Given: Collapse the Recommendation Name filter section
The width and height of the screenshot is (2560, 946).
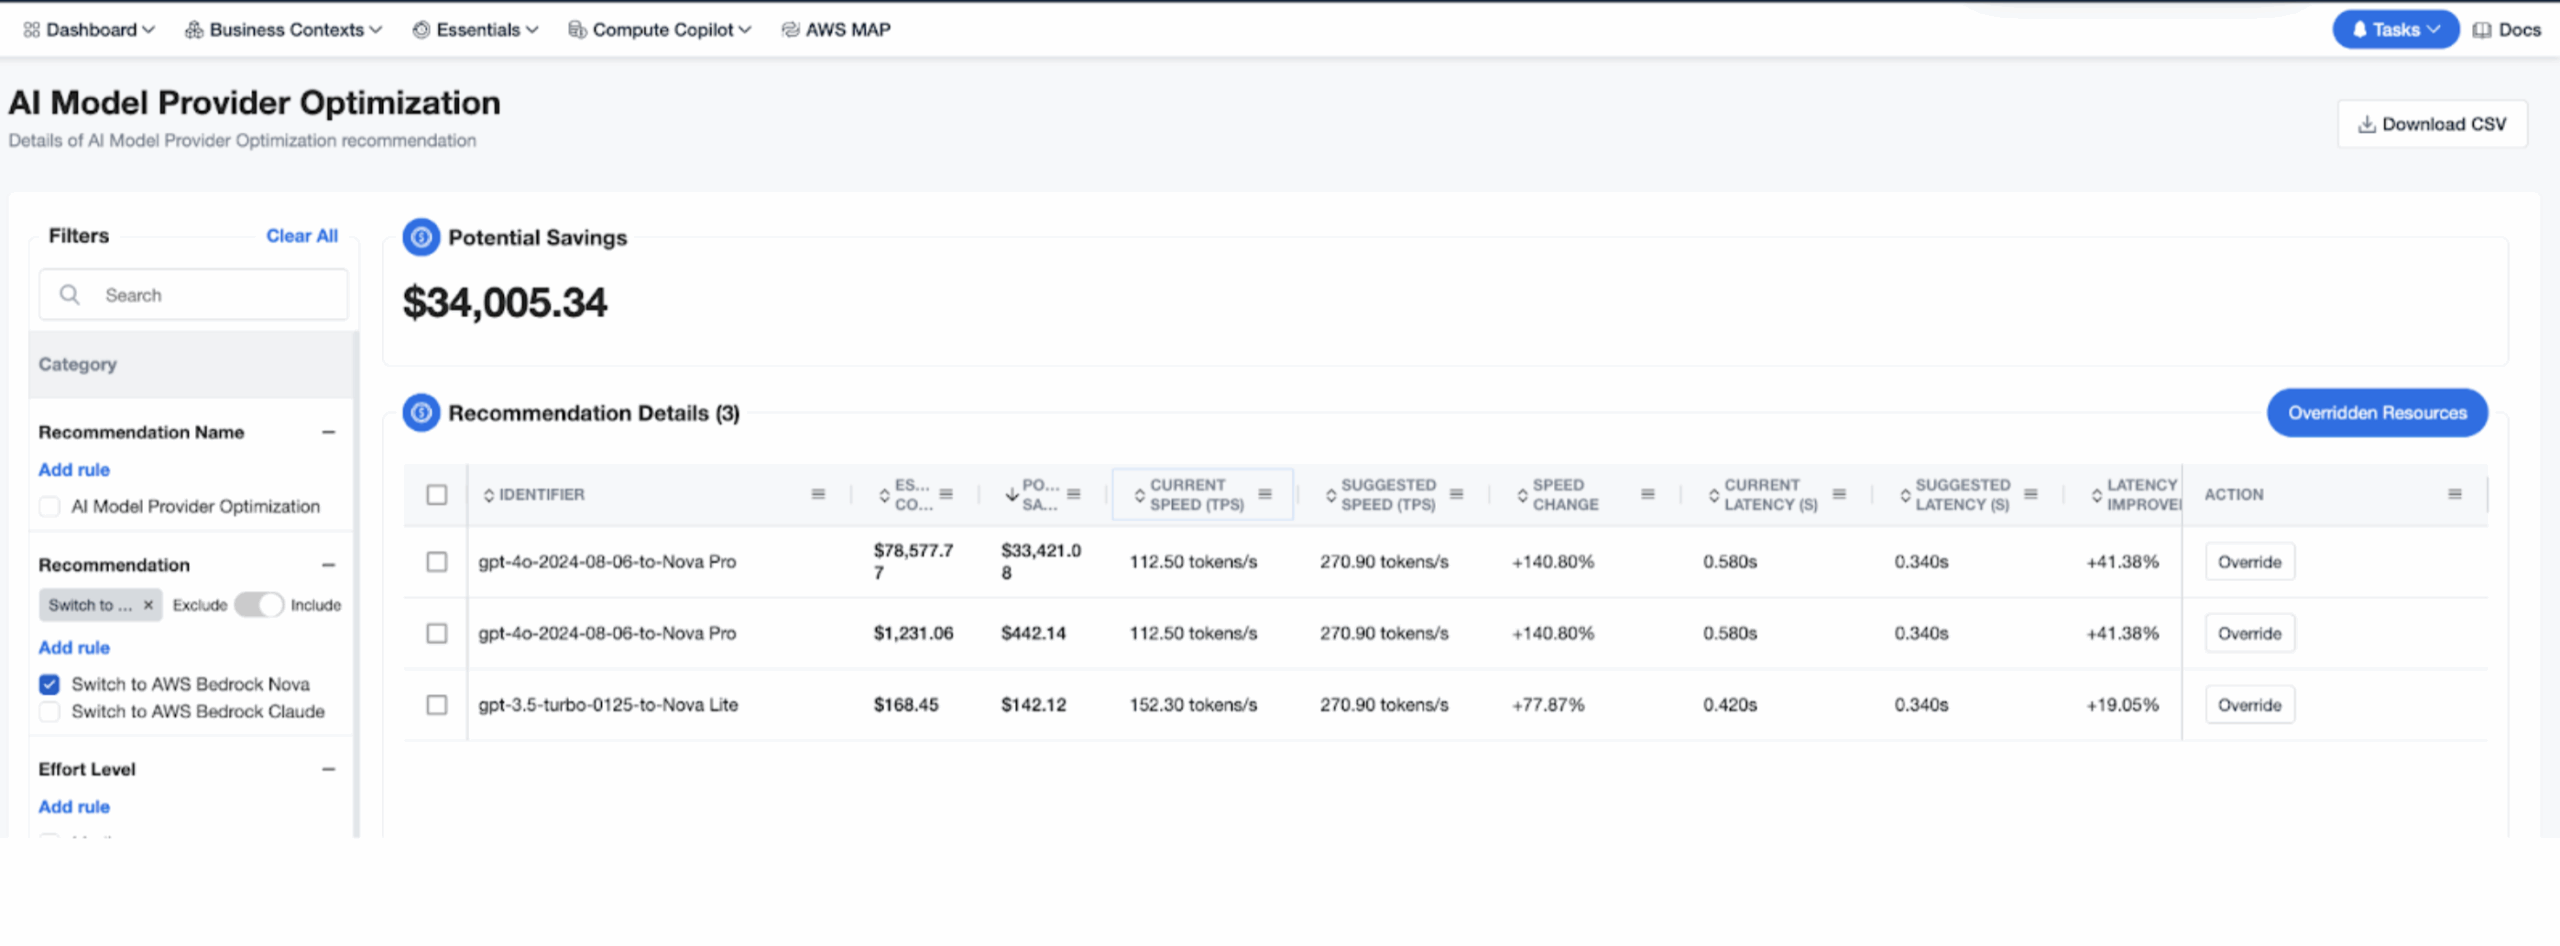Looking at the screenshot, I should (328, 432).
